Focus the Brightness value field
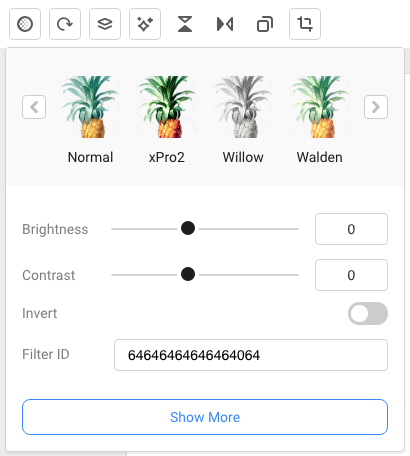This screenshot has height=456, width=410. (351, 229)
